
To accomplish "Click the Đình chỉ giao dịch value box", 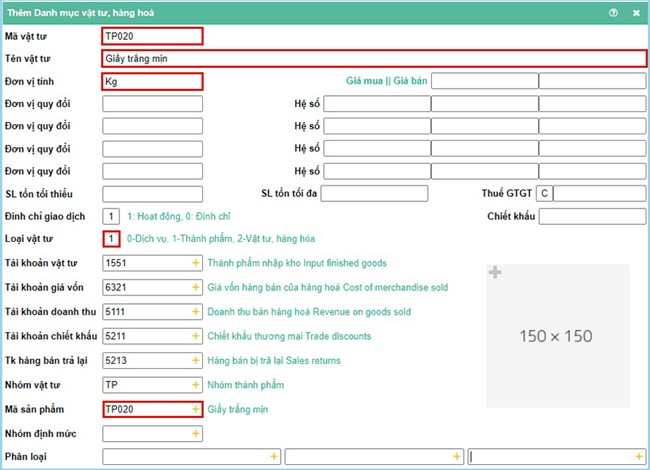I will [x=111, y=216].
